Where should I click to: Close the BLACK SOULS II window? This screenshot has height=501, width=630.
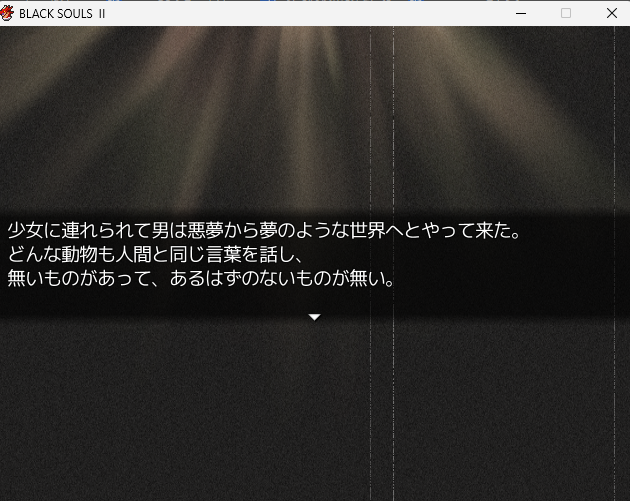612,13
